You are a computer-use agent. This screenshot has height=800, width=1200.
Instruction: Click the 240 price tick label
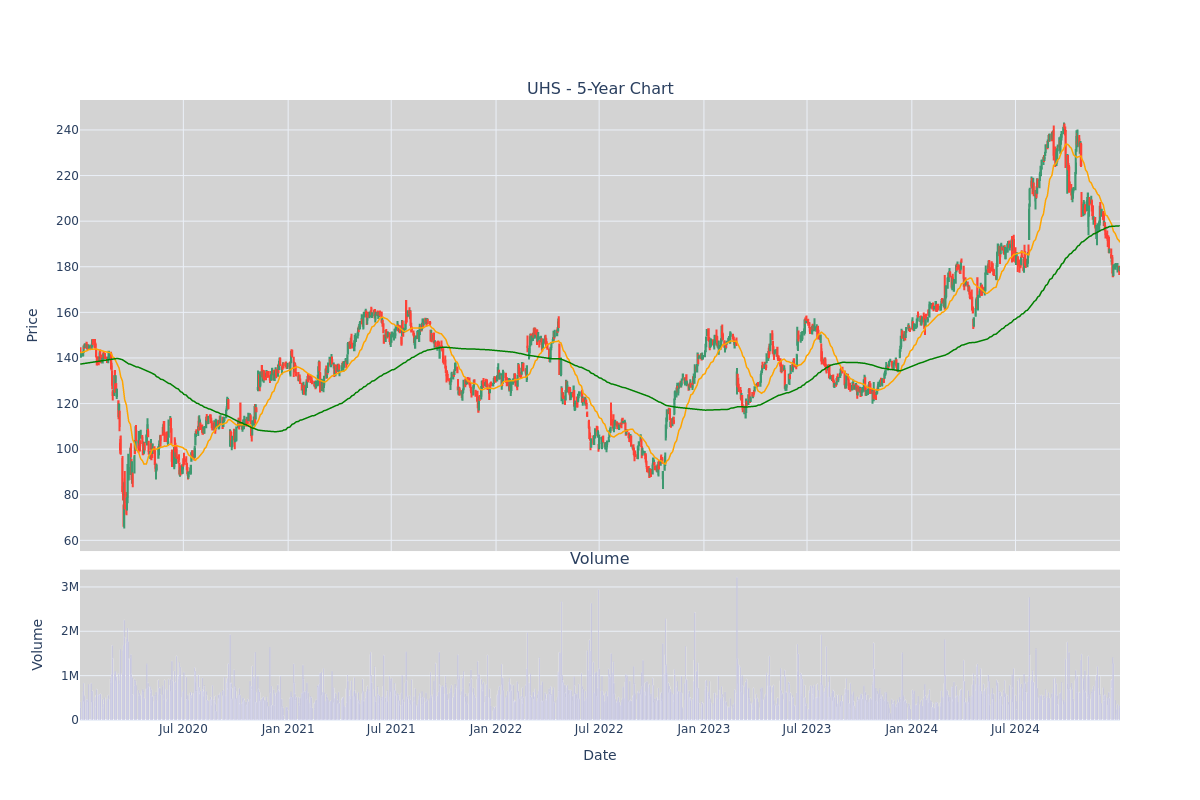click(x=67, y=130)
